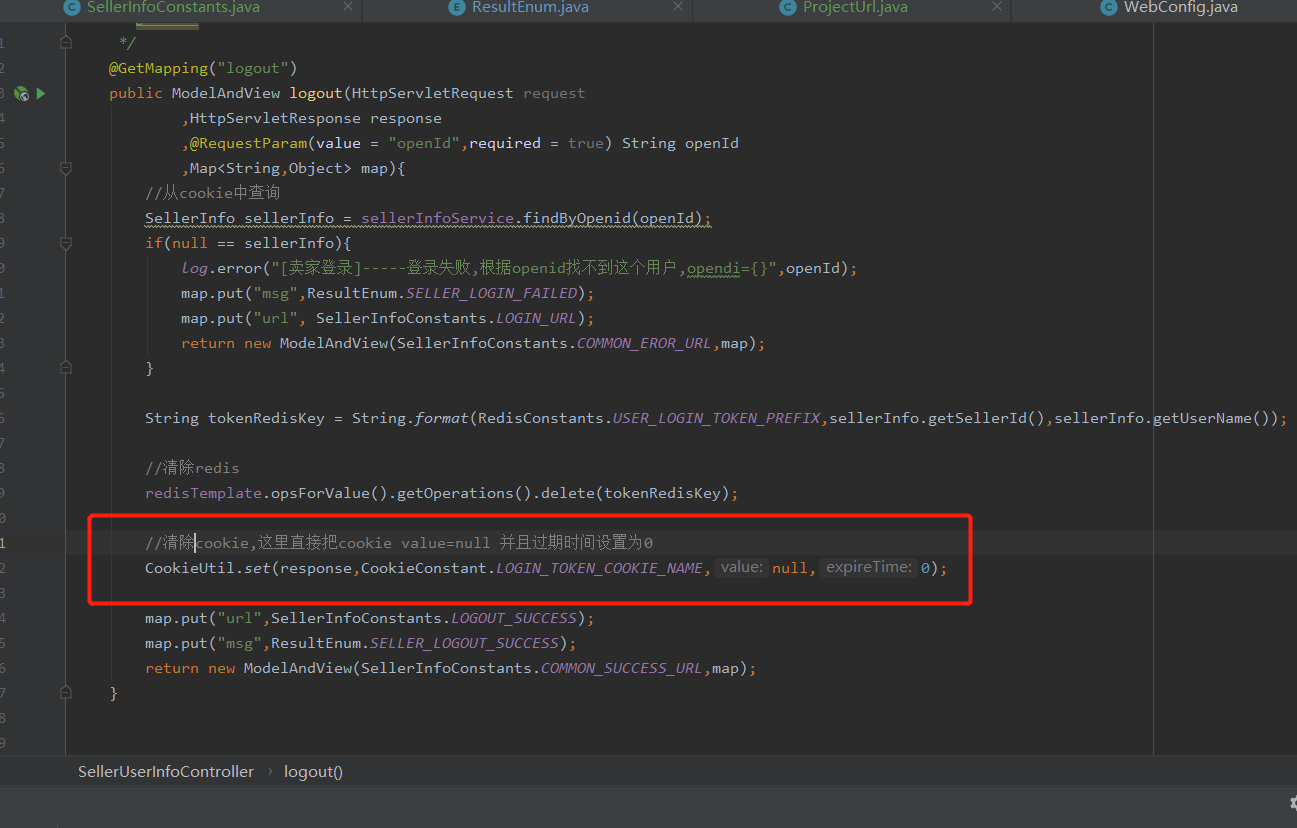Image resolution: width=1297 pixels, height=828 pixels.
Task: Click the class icon on WebConfig.java tab
Action: click(x=1108, y=8)
